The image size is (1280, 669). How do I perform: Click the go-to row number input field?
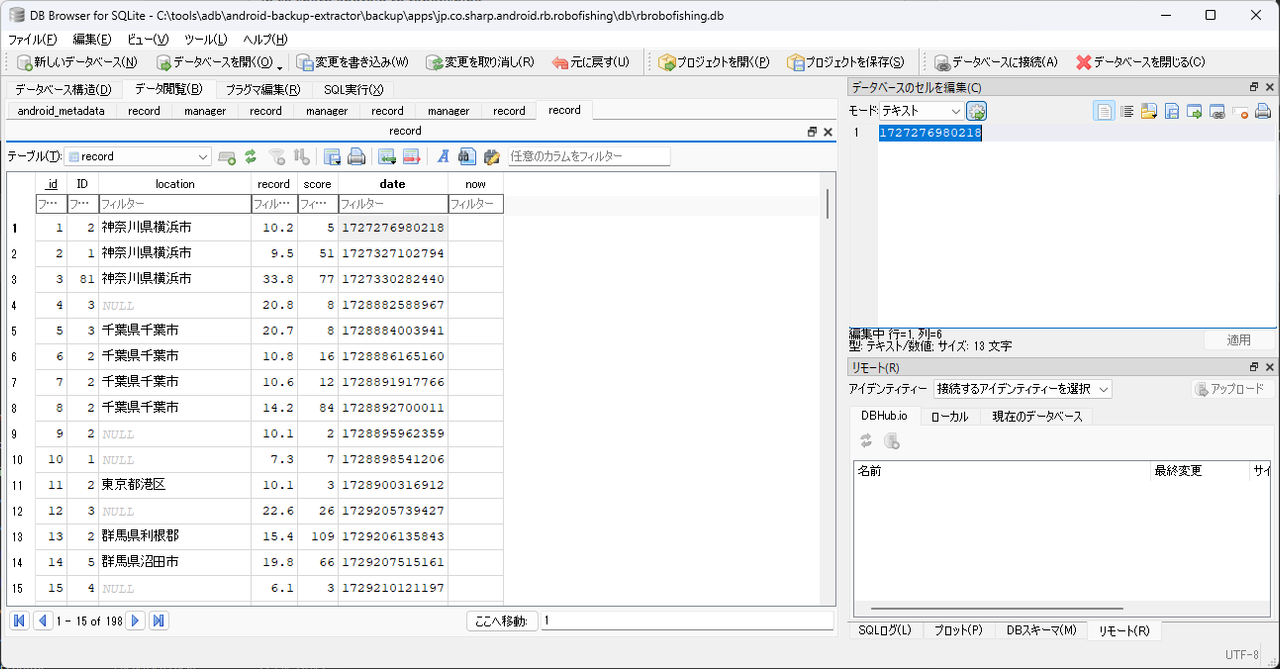[x=687, y=621]
